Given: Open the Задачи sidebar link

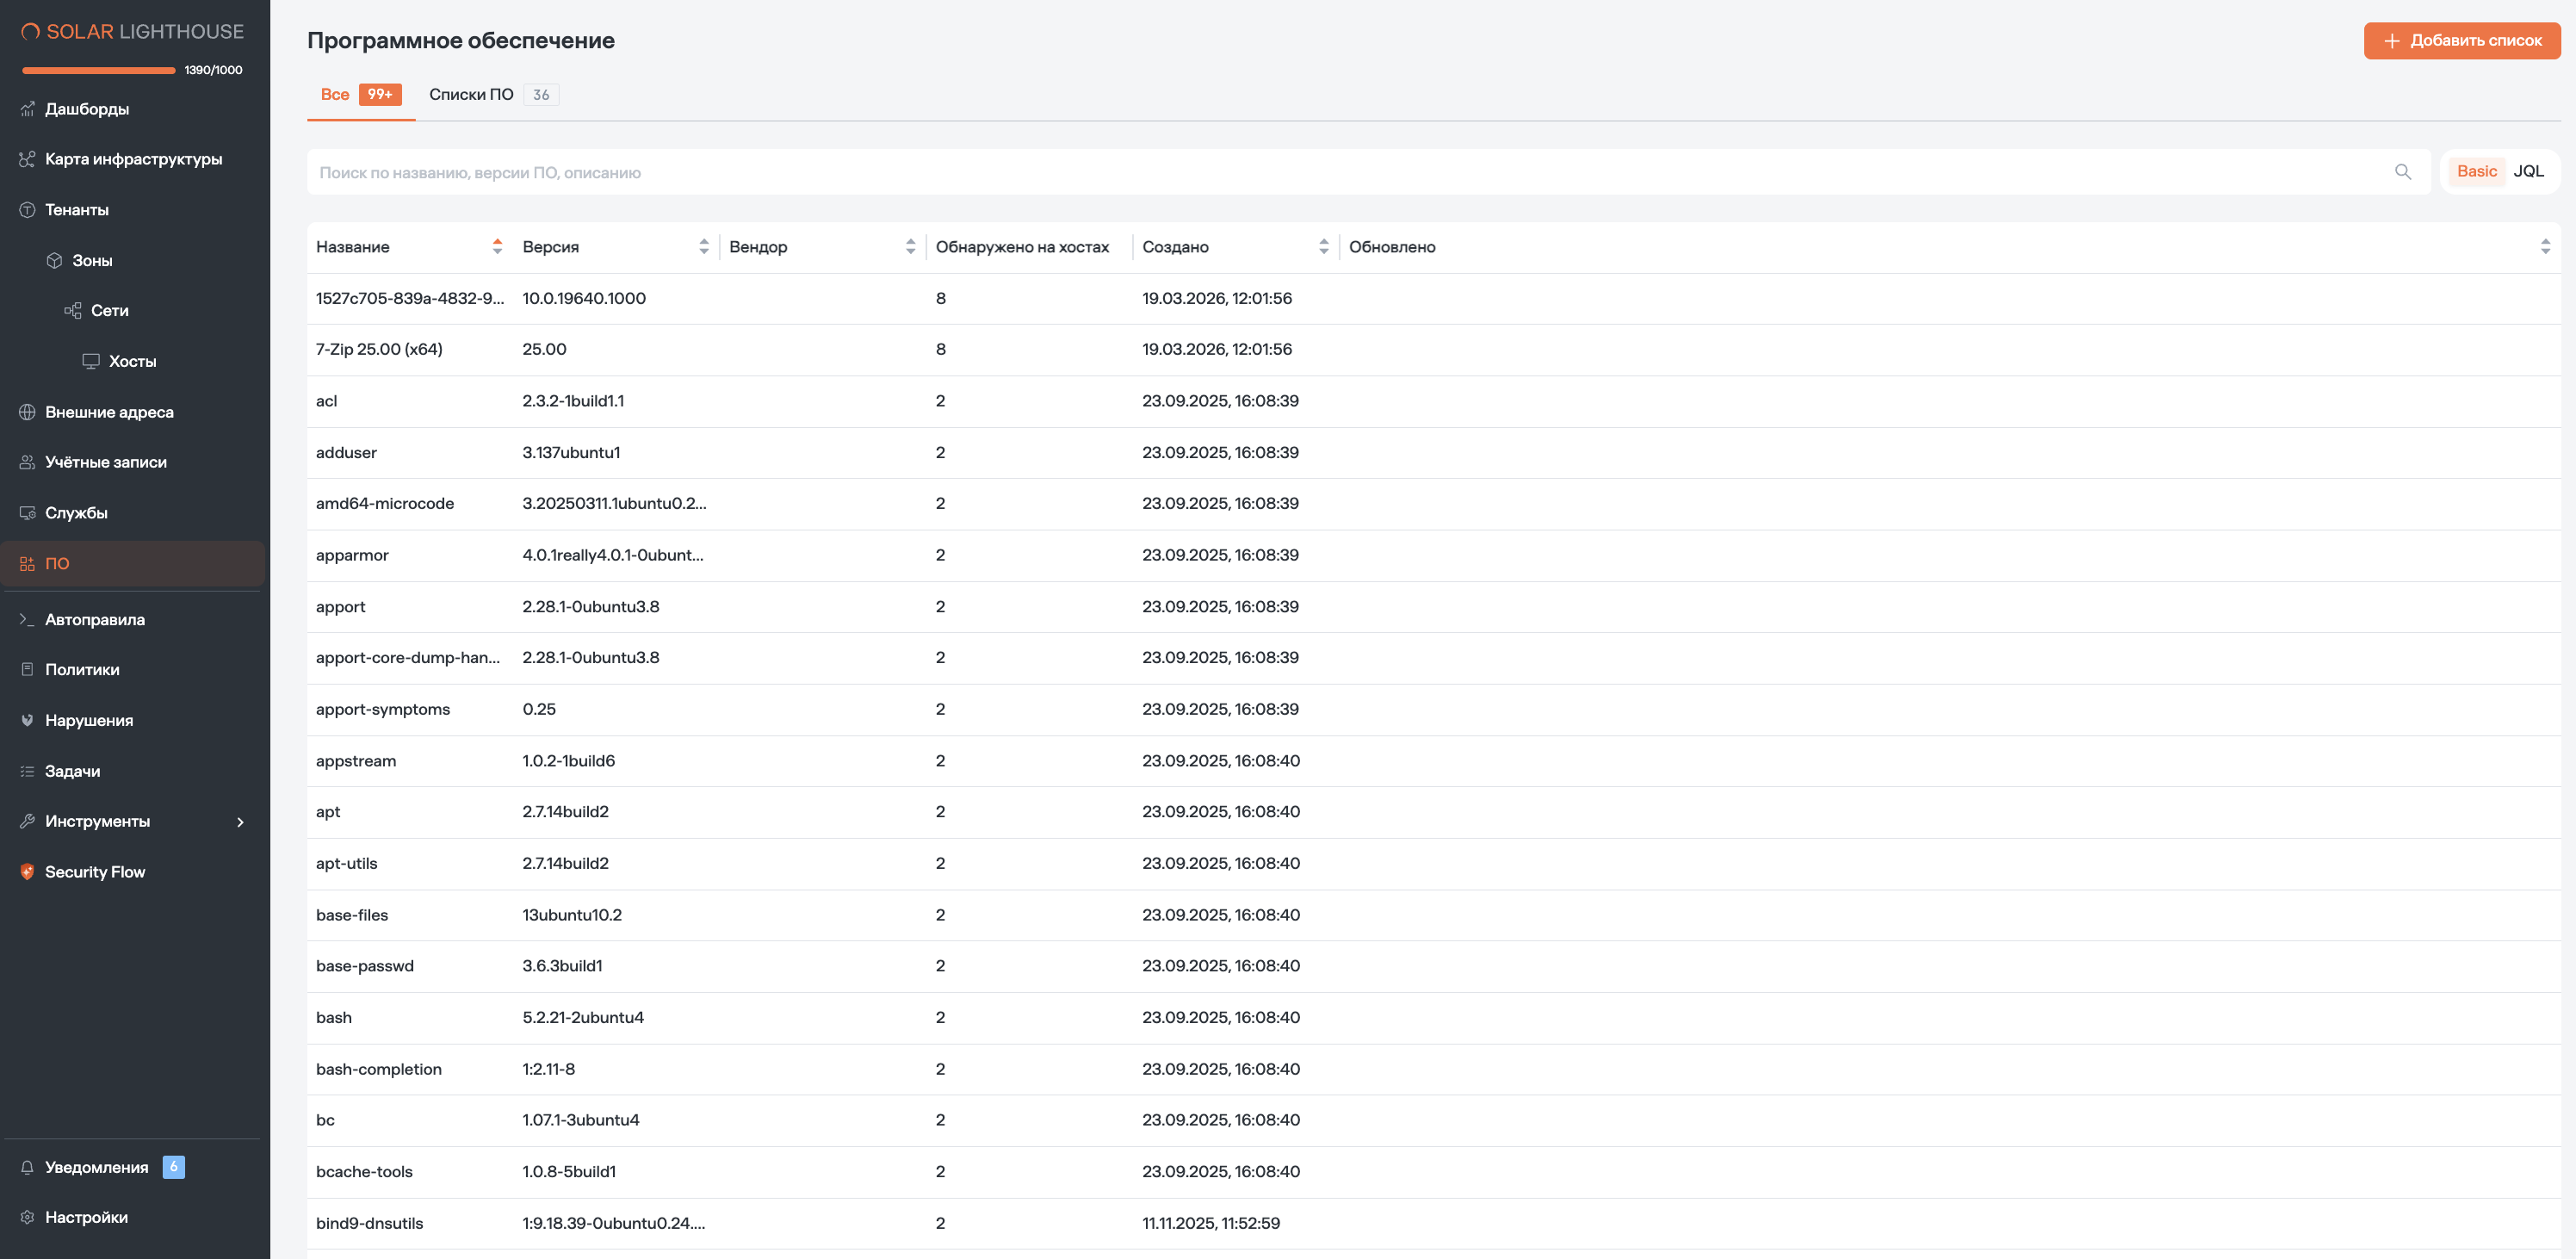Looking at the screenshot, I should coord(72,771).
